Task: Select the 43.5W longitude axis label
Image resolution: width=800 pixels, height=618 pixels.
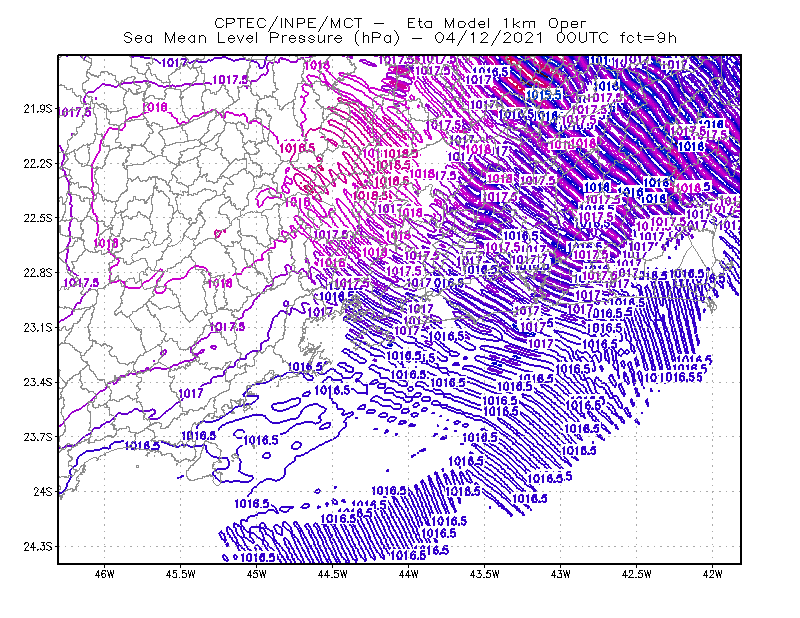Action: pyautogui.click(x=485, y=574)
